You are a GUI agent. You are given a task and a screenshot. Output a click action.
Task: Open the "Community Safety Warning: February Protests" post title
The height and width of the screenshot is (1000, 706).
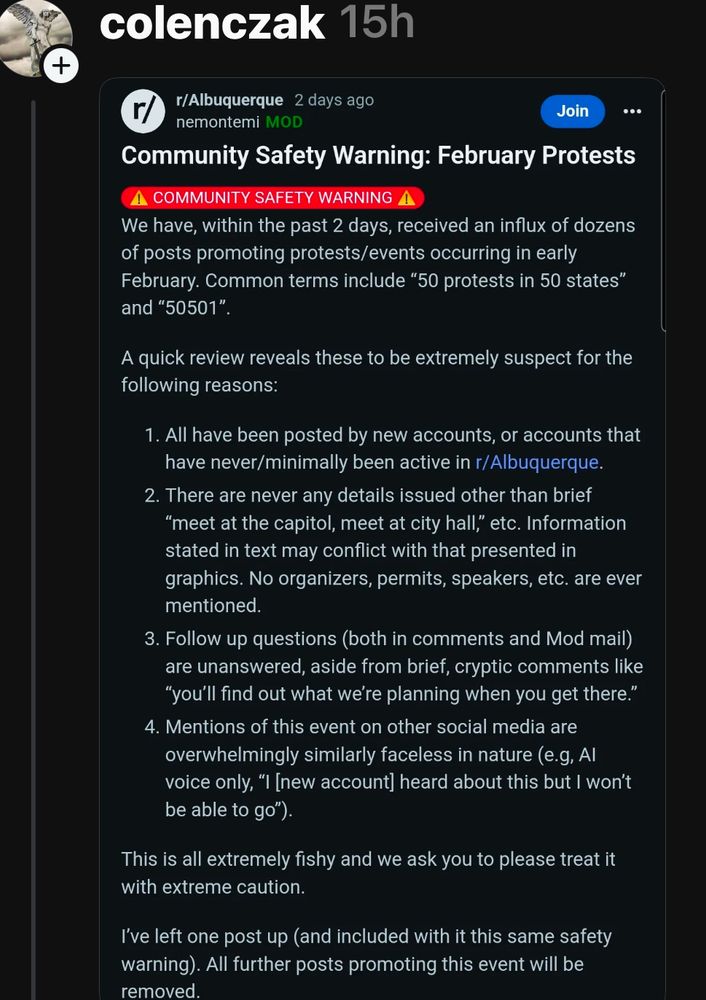coord(378,156)
